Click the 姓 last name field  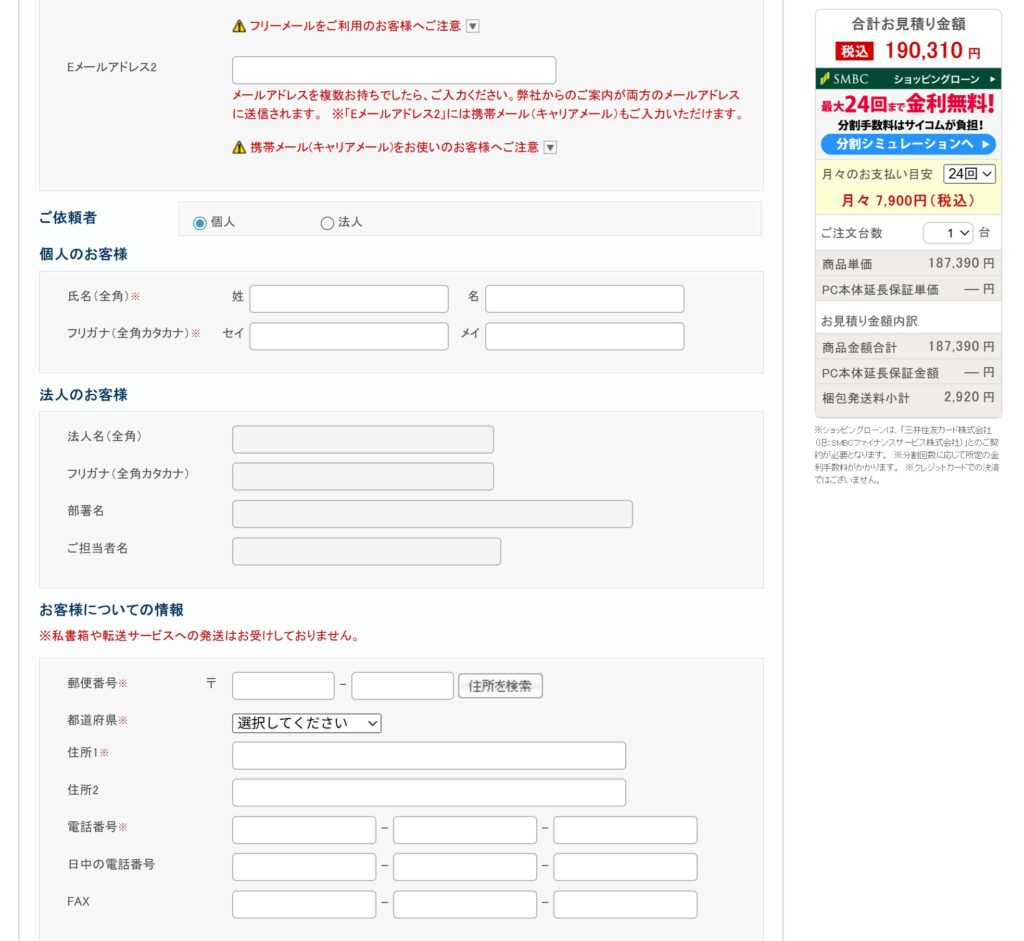pos(349,299)
